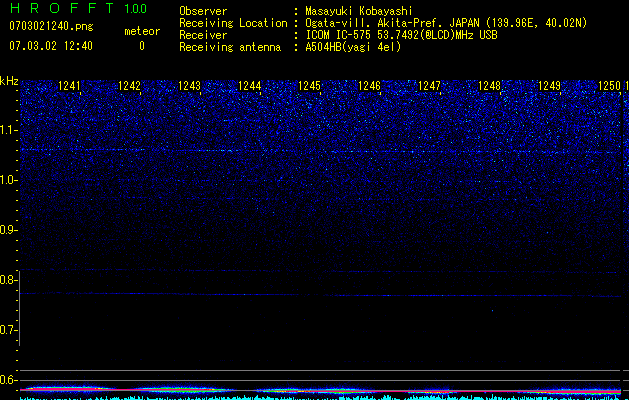Screen dimensions: 629x400
Task: Click the HROFFT 1.0.0 title text
Action: pyautogui.click(x=79, y=8)
